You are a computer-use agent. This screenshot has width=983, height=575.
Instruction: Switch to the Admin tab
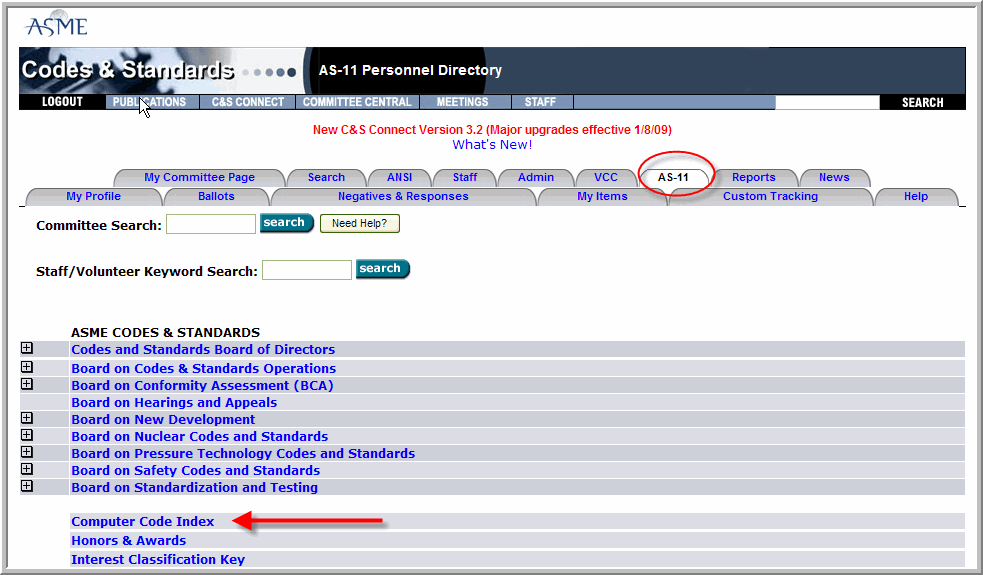[x=535, y=177]
